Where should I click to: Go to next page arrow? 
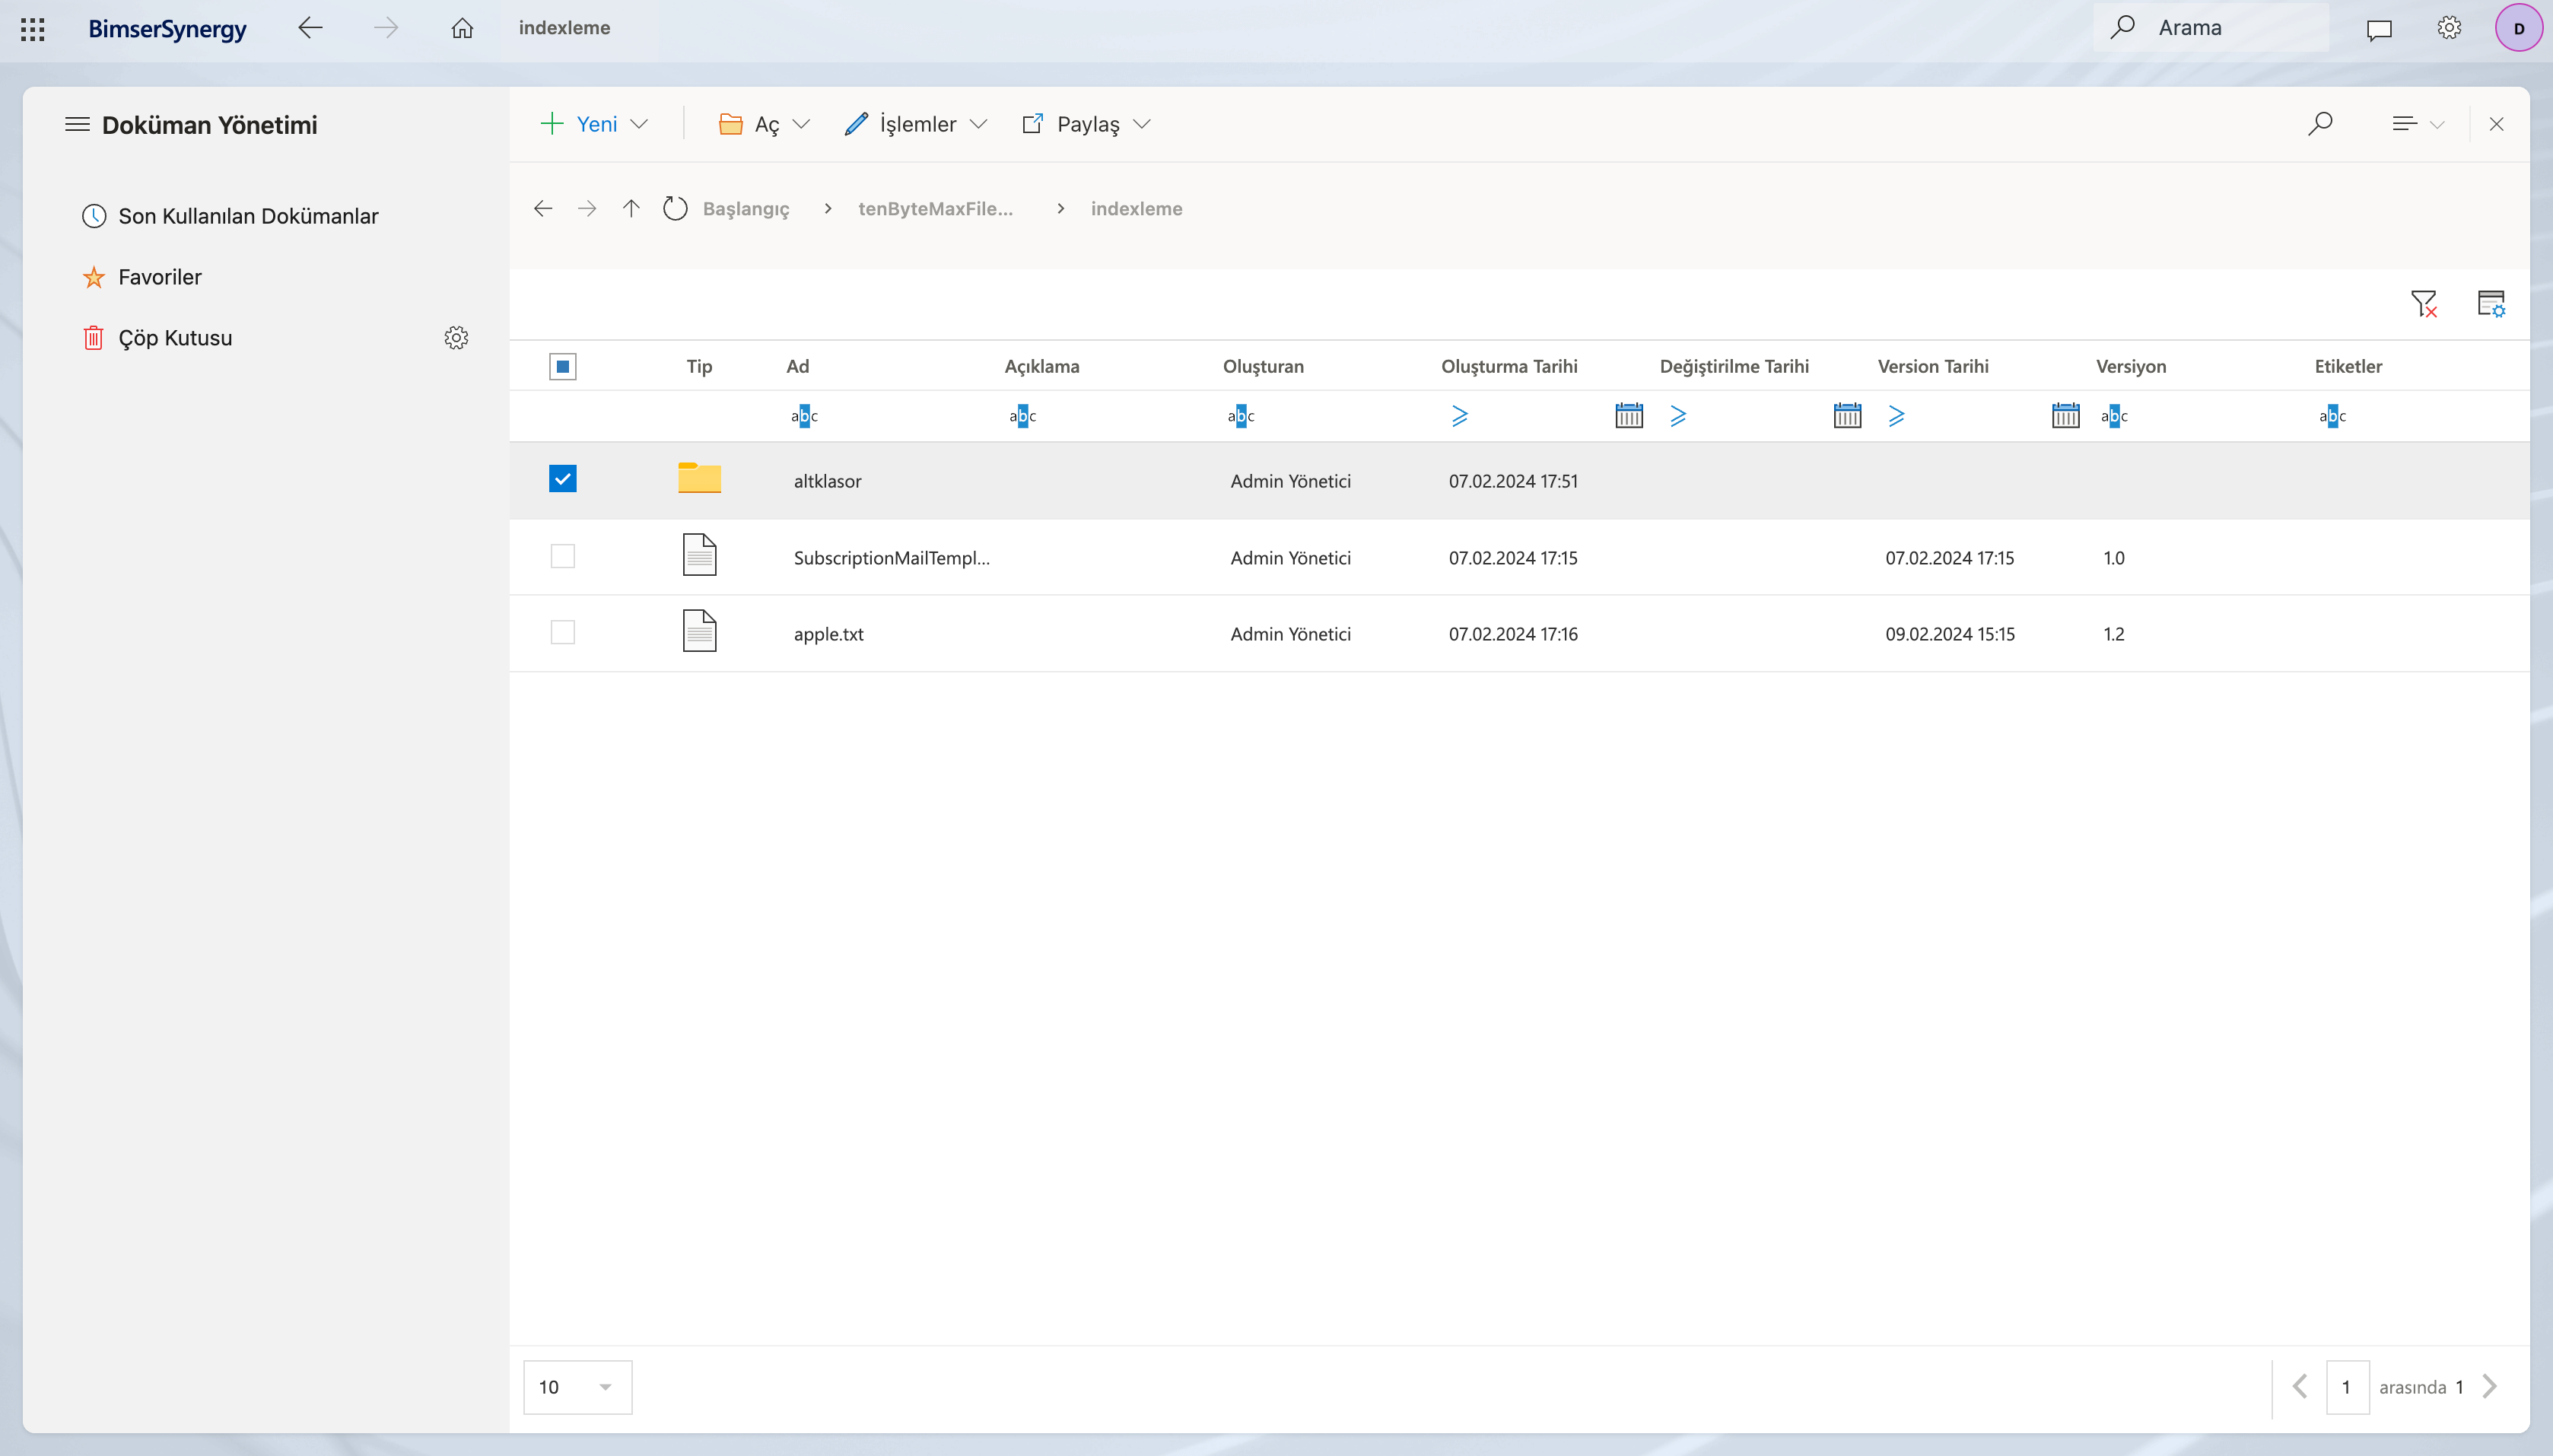pyautogui.click(x=2489, y=1387)
